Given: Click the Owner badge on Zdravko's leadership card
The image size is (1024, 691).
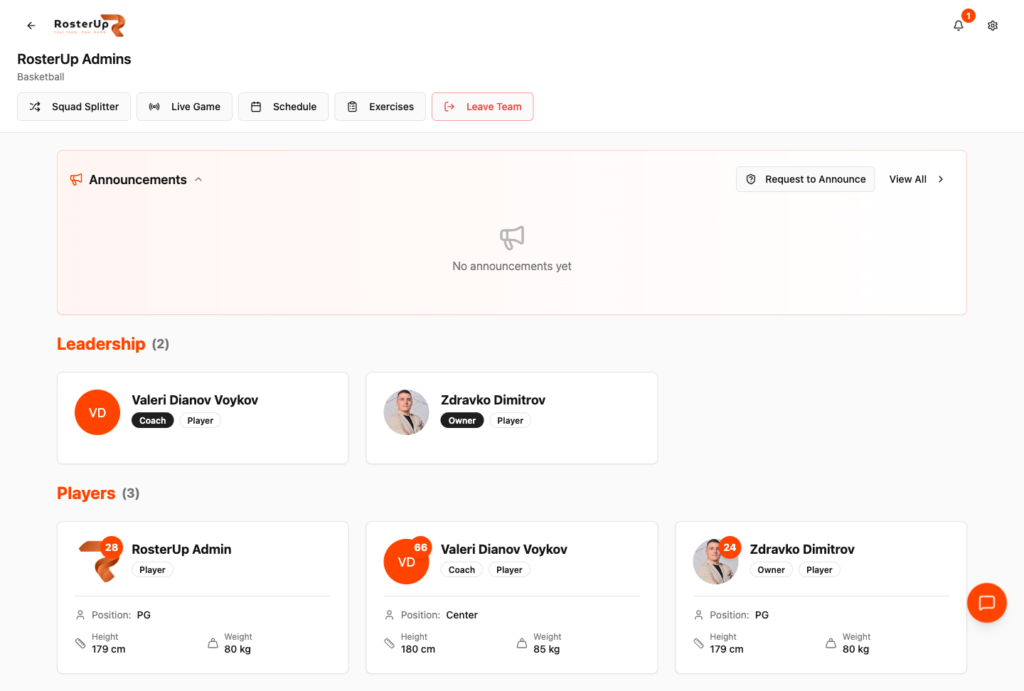Looking at the screenshot, I should pos(462,421).
